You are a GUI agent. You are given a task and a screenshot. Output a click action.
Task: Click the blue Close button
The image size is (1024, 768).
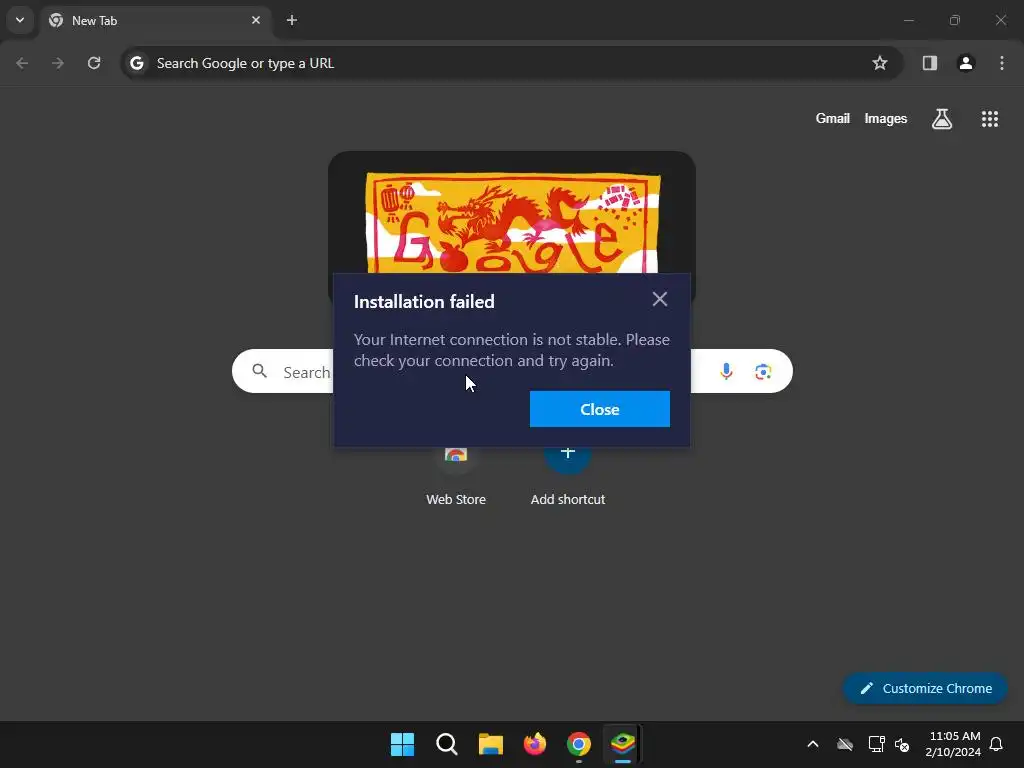coord(600,409)
